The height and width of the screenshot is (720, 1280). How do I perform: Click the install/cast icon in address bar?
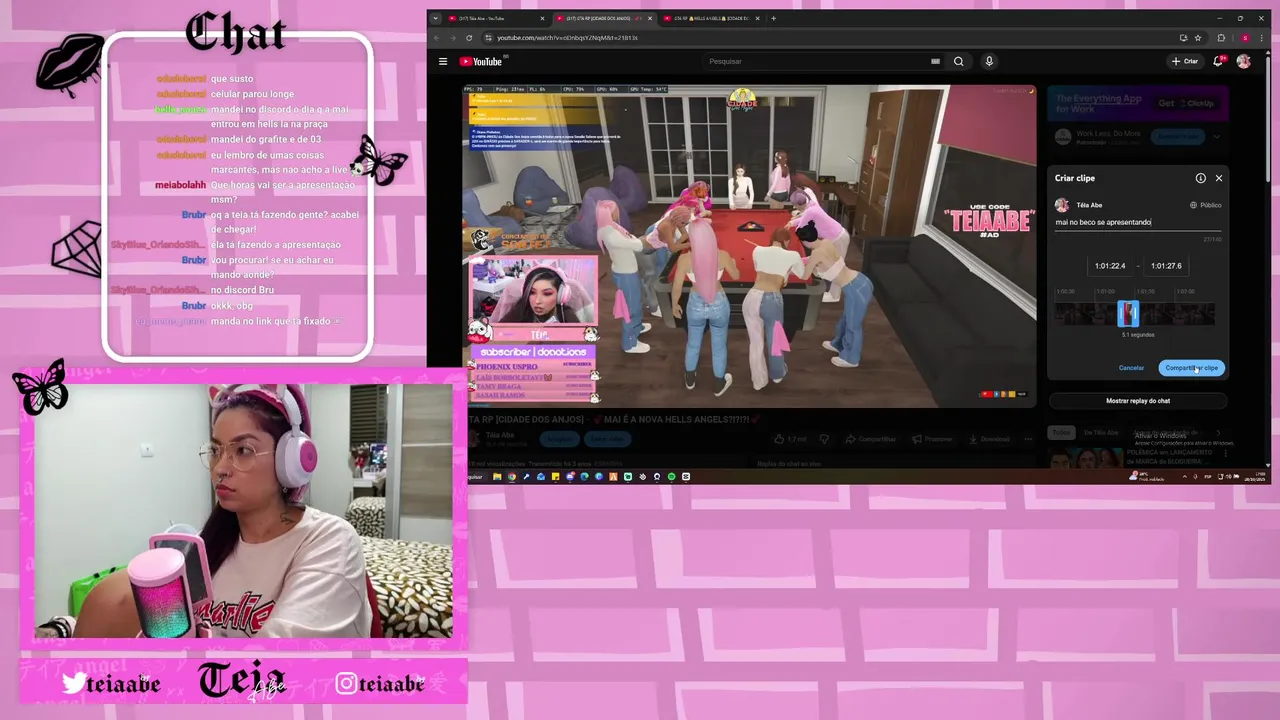click(1183, 38)
